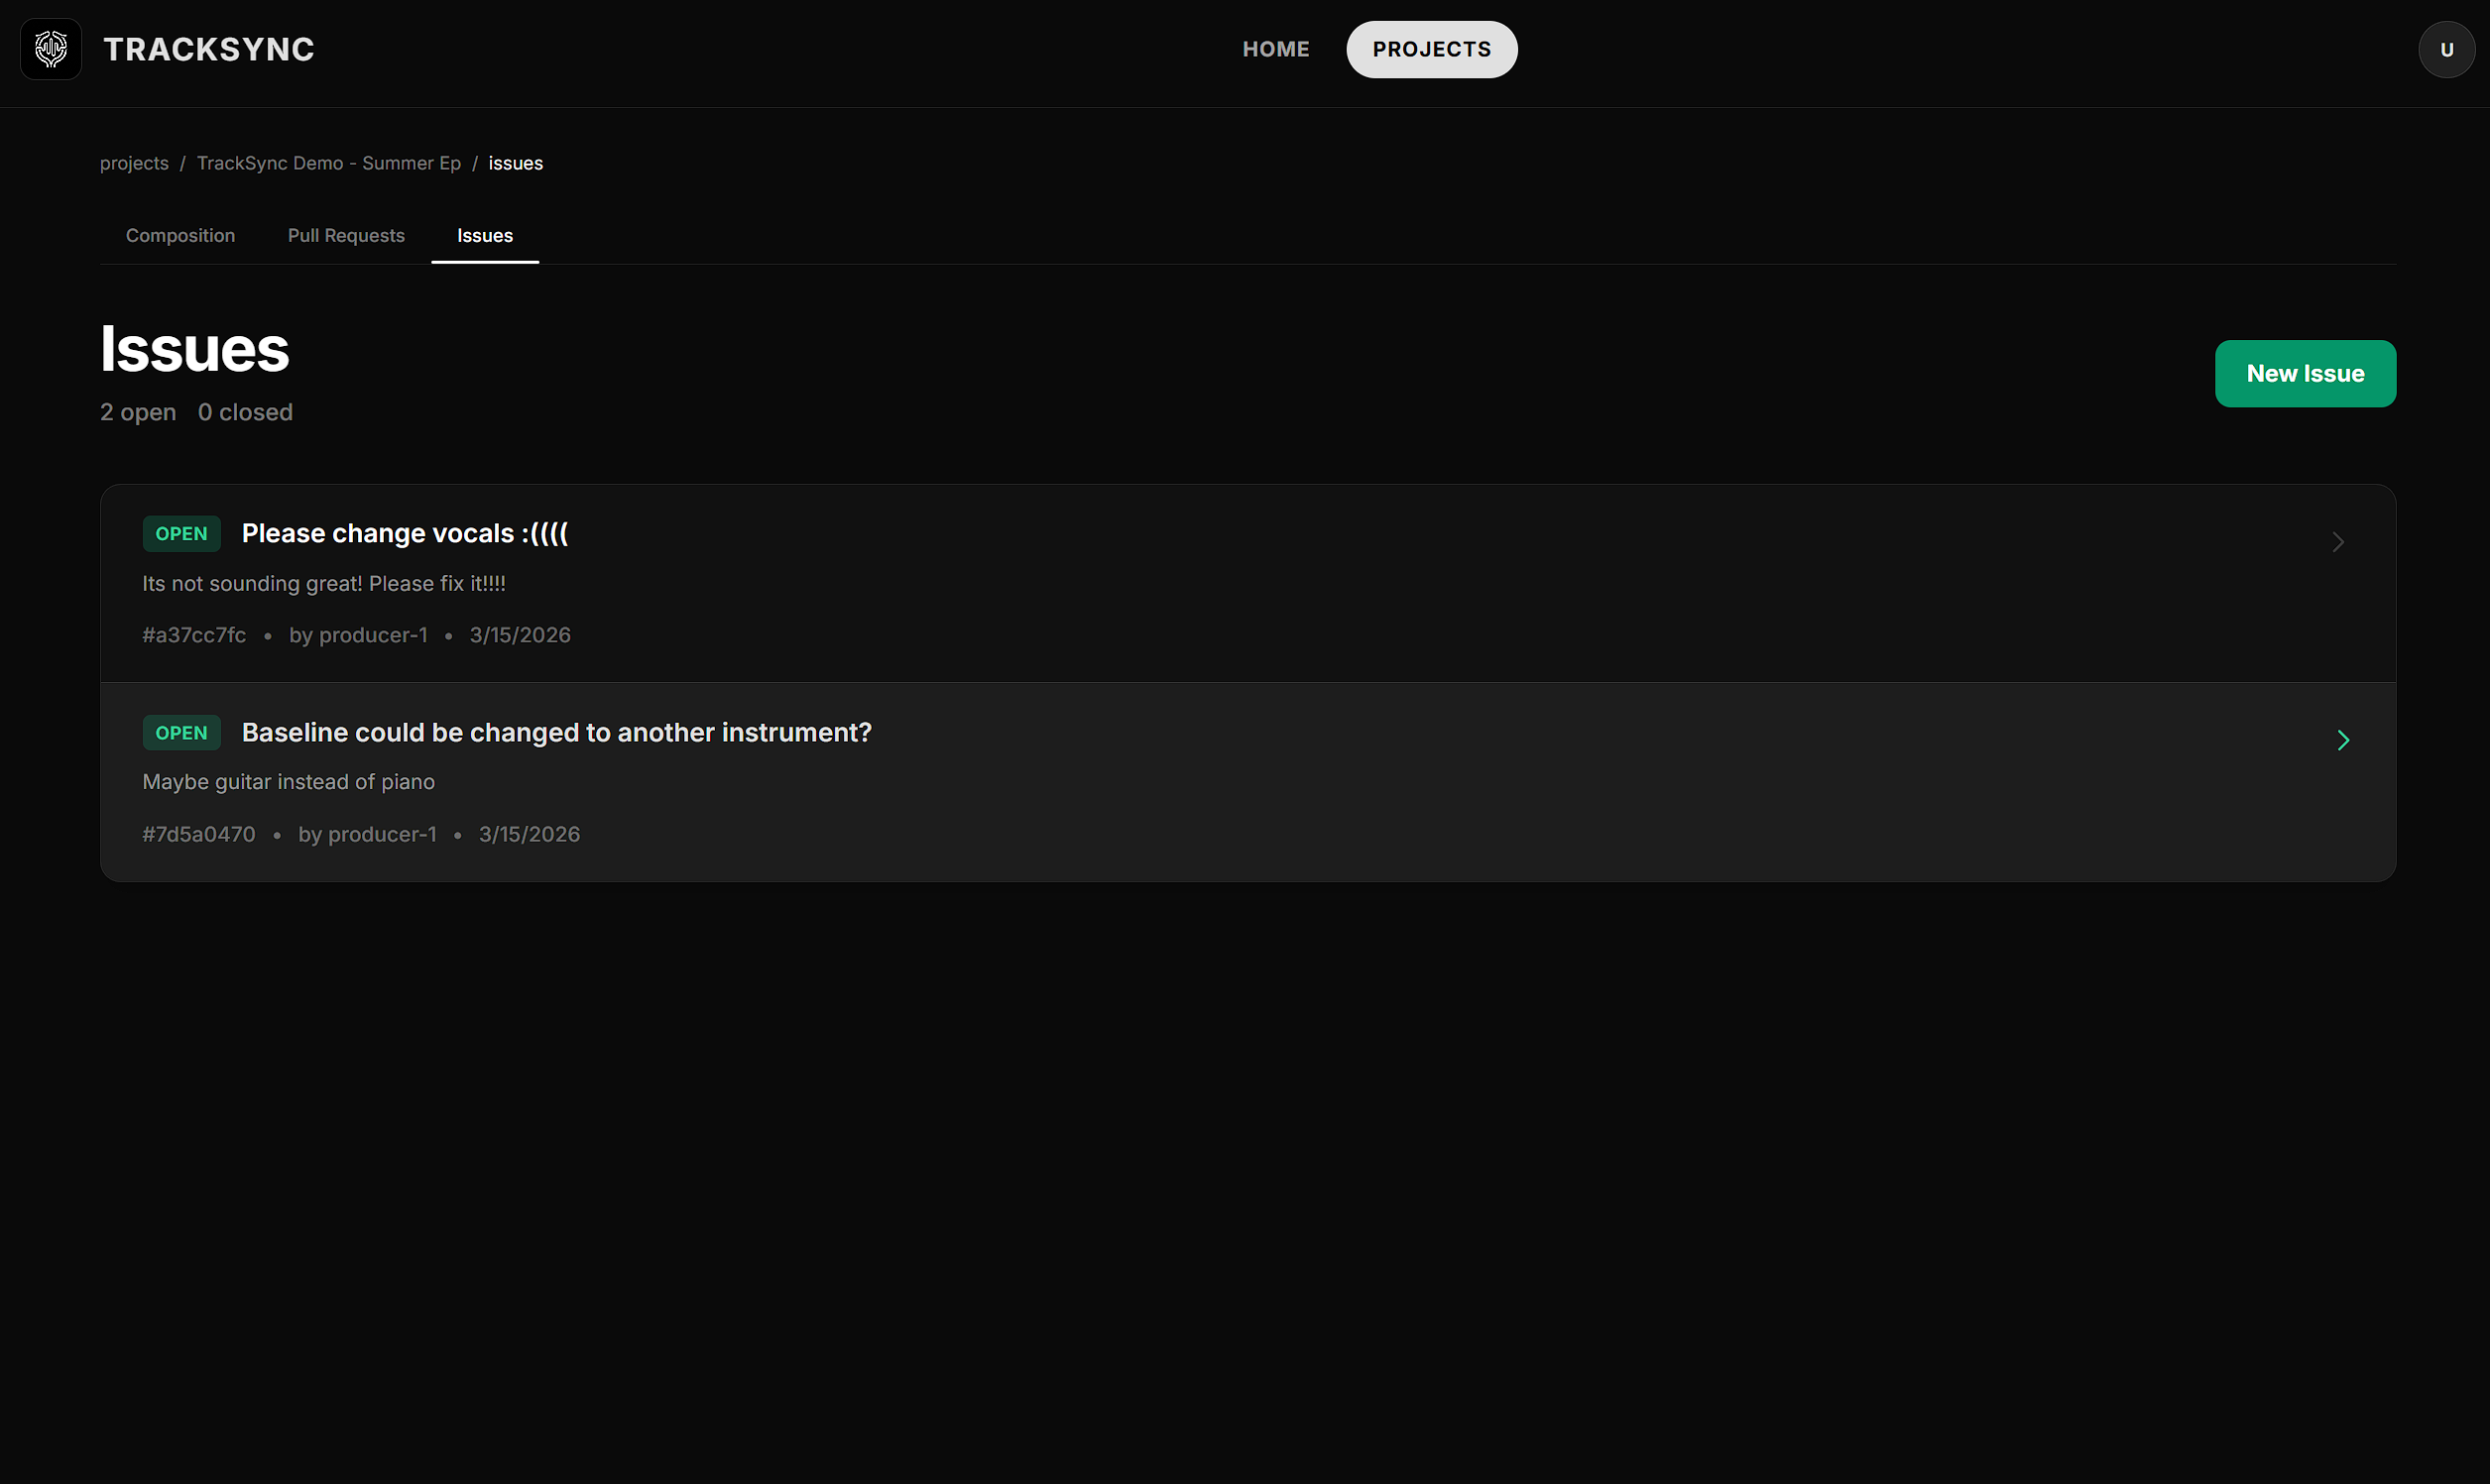Switch to the Pull Requests tab

[x=346, y=236]
